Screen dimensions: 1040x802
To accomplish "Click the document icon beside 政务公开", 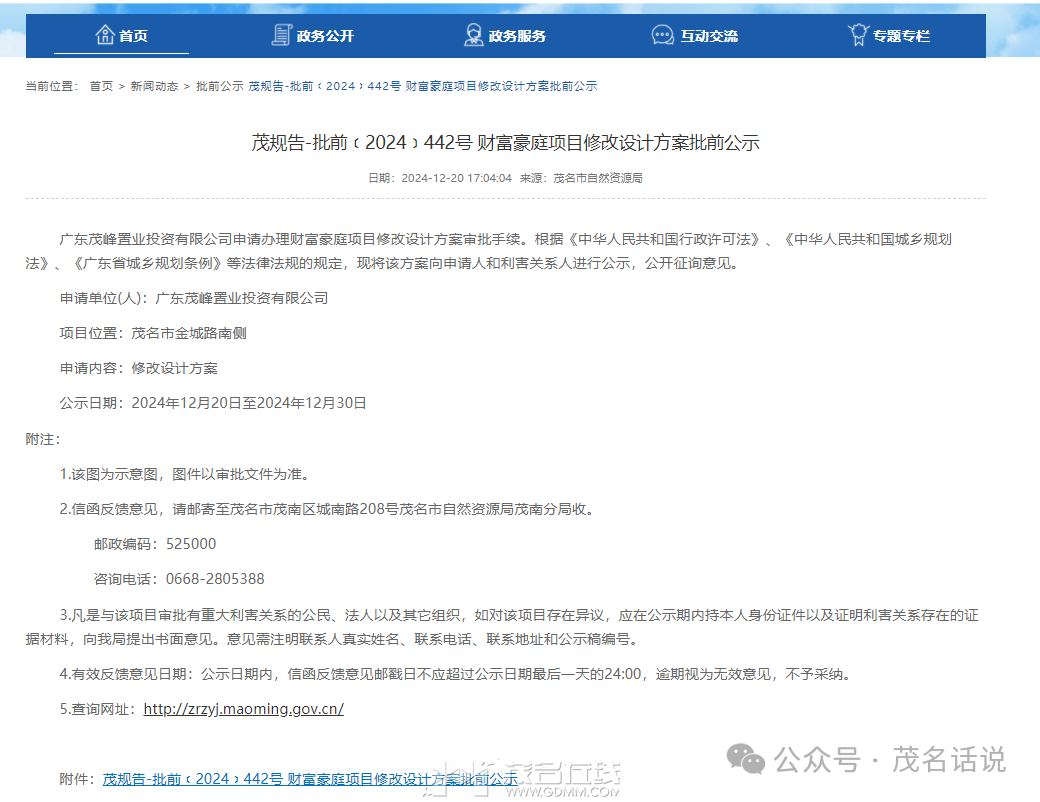I will [281, 34].
